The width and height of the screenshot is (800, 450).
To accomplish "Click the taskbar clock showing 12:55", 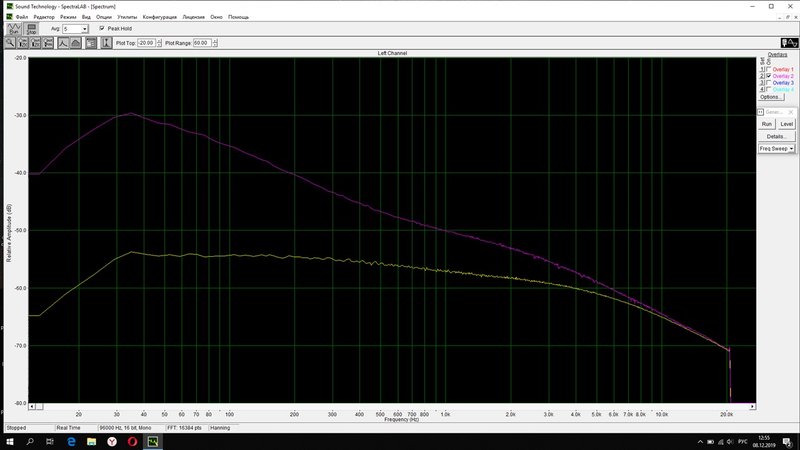I will [x=764, y=442].
